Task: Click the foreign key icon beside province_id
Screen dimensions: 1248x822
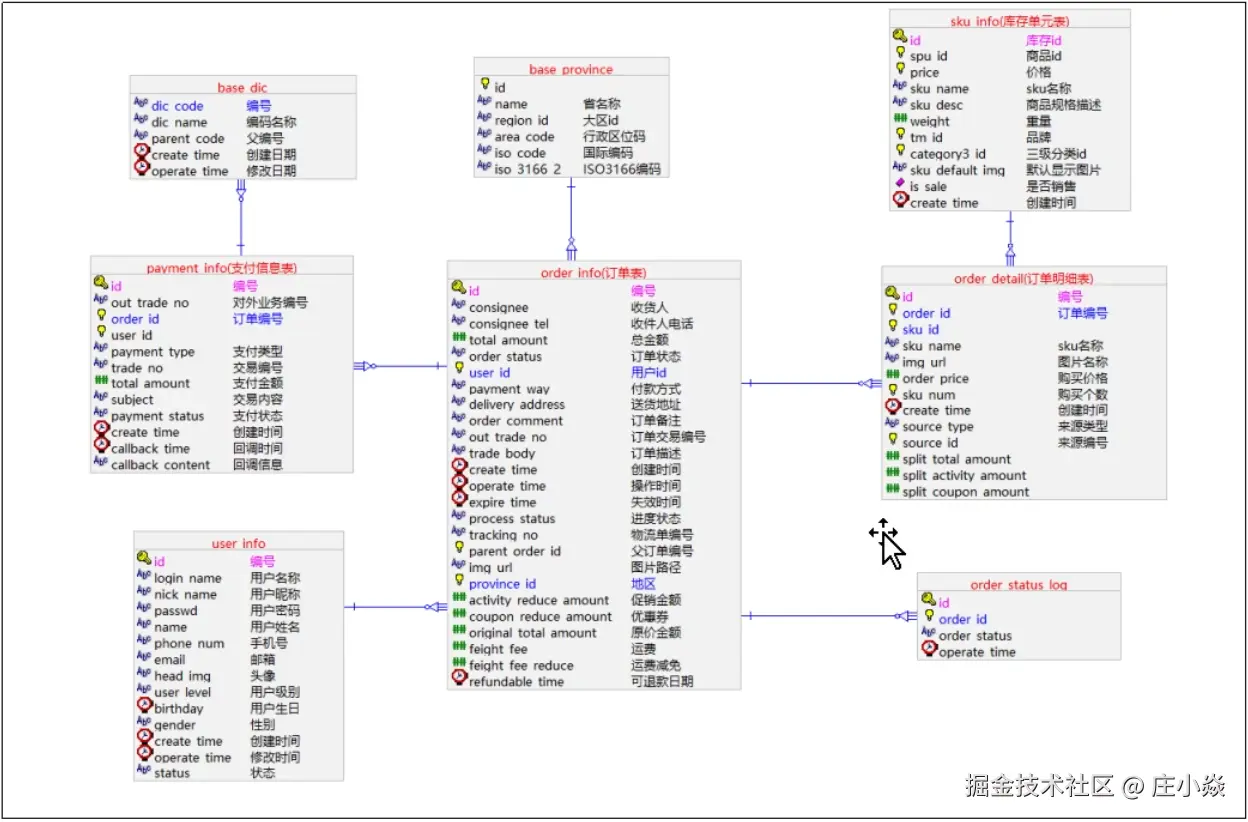Action: tap(458, 583)
